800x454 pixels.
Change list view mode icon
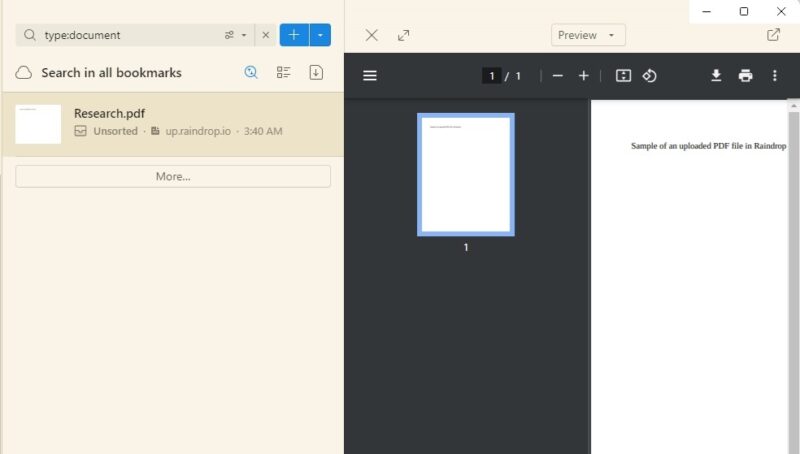click(x=284, y=72)
